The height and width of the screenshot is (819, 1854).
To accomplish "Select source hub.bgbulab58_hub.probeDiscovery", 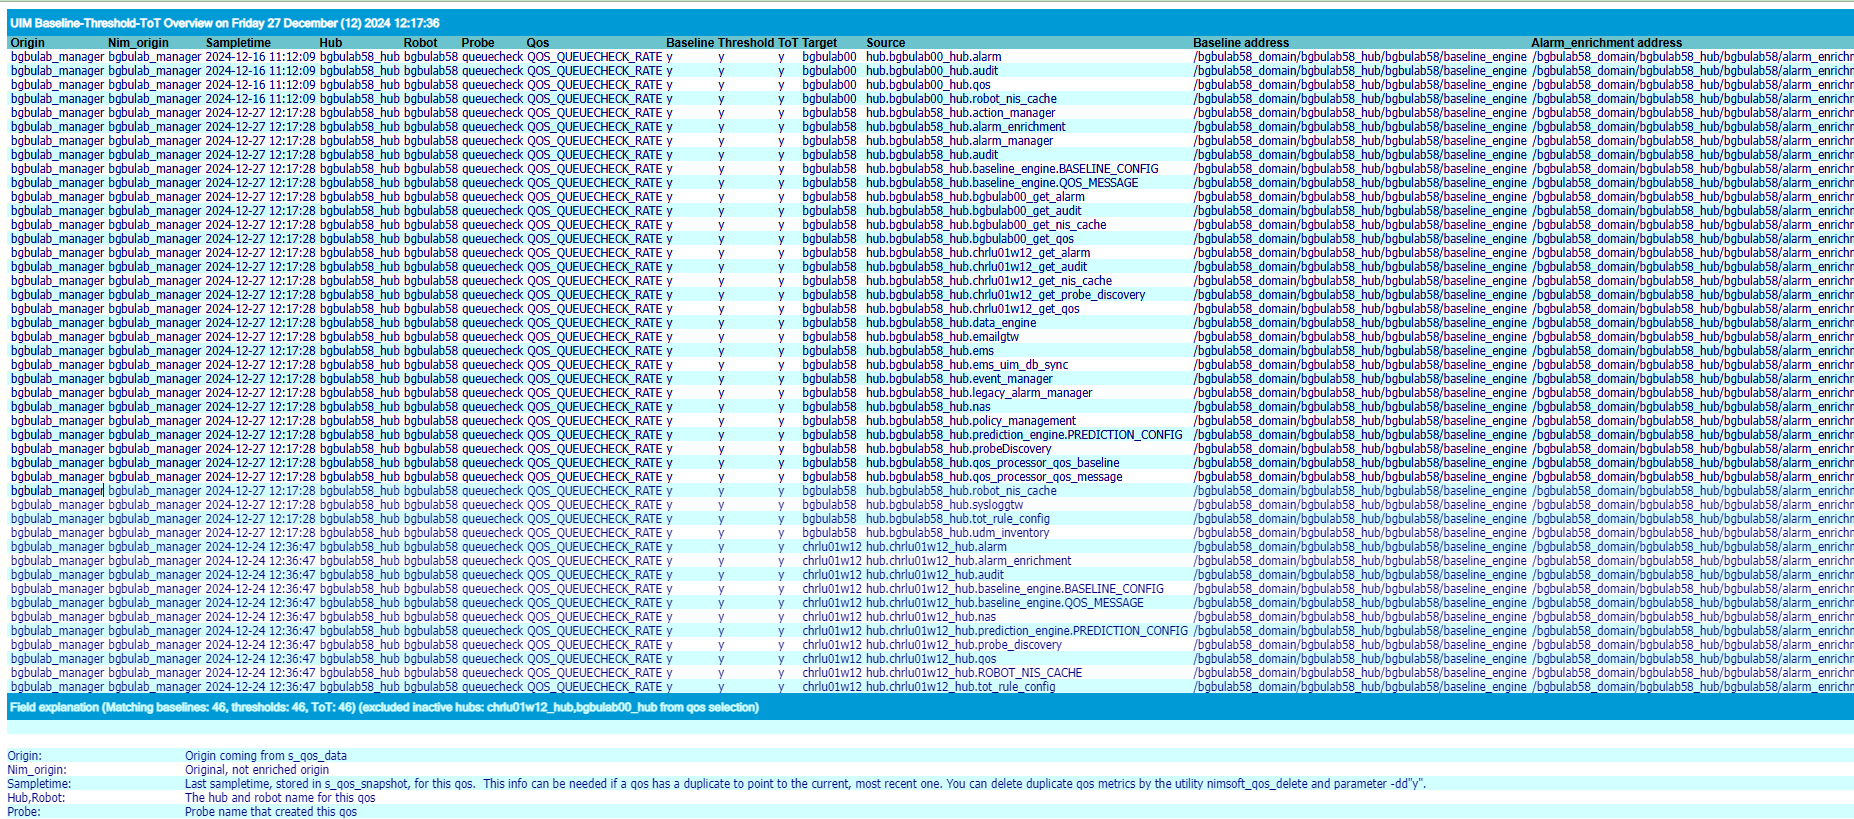I will pos(959,449).
